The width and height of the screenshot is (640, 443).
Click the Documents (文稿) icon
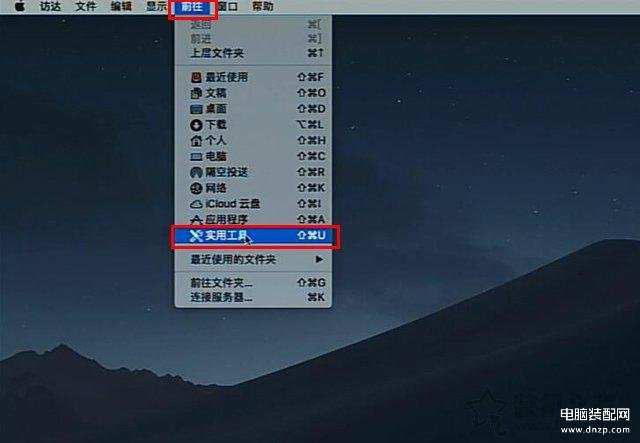196,93
